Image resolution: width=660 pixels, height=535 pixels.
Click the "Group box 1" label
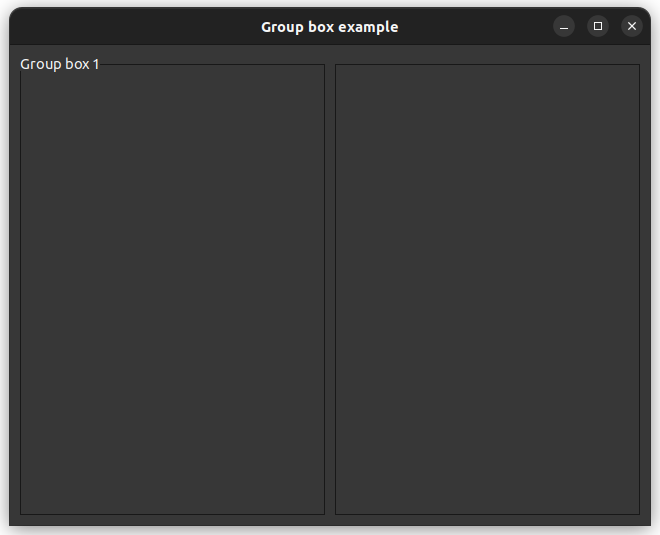(60, 64)
